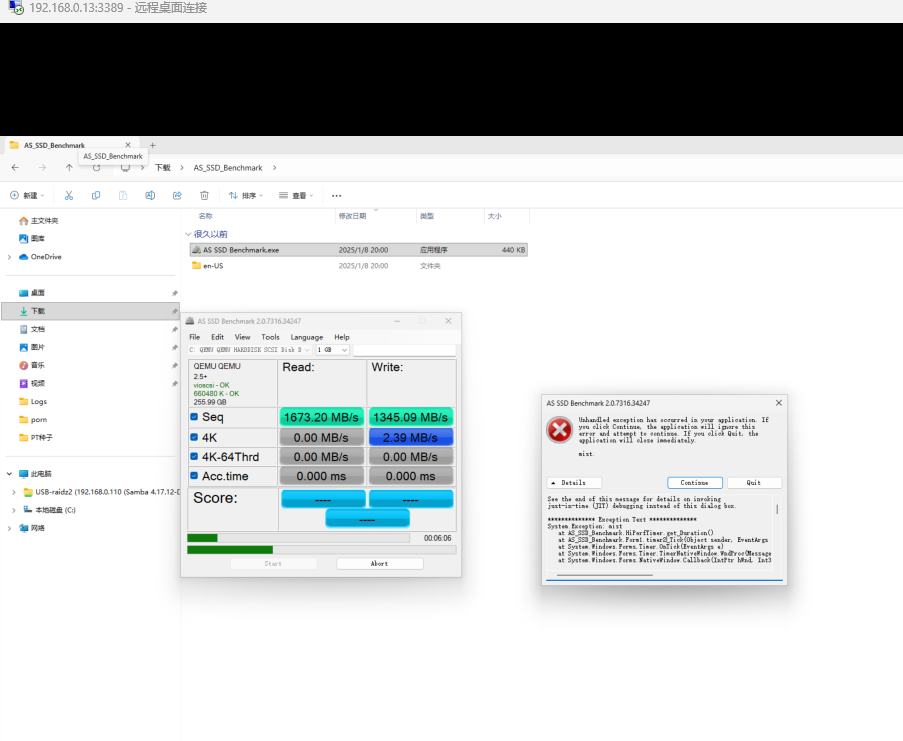Go up one folder level

click(x=69, y=168)
